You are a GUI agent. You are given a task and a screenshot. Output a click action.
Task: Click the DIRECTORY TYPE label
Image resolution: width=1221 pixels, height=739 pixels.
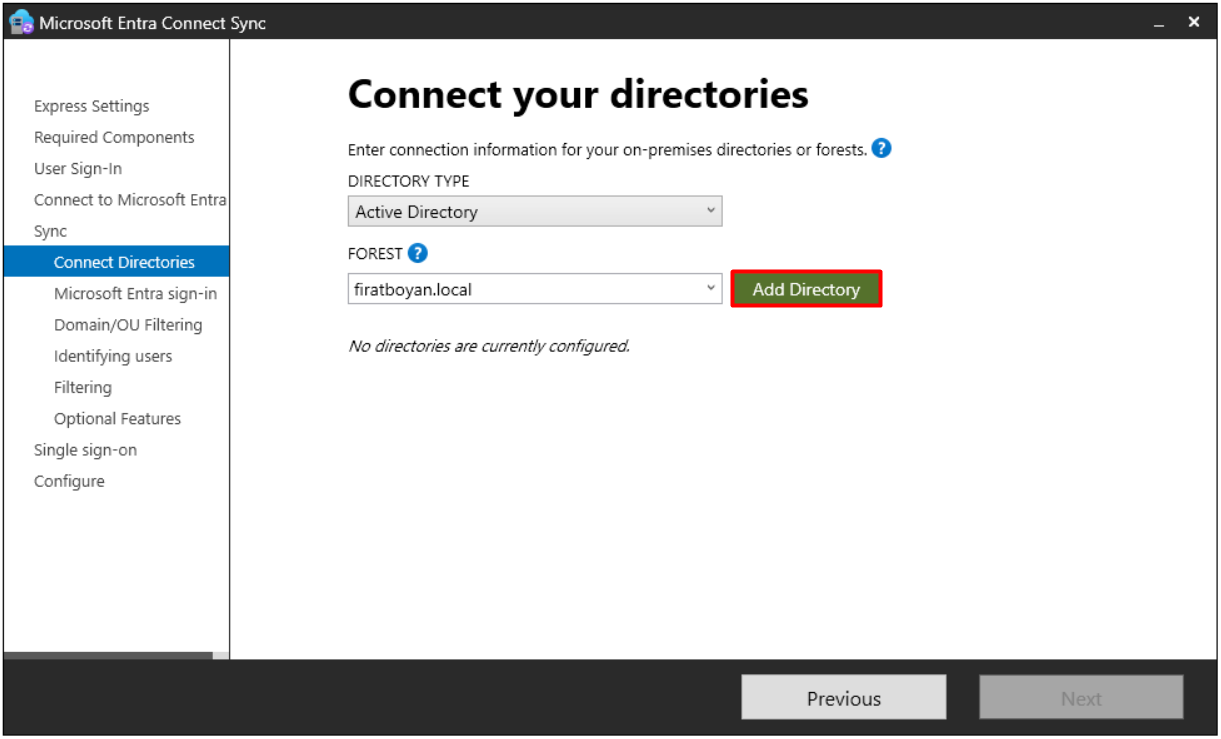click(408, 181)
